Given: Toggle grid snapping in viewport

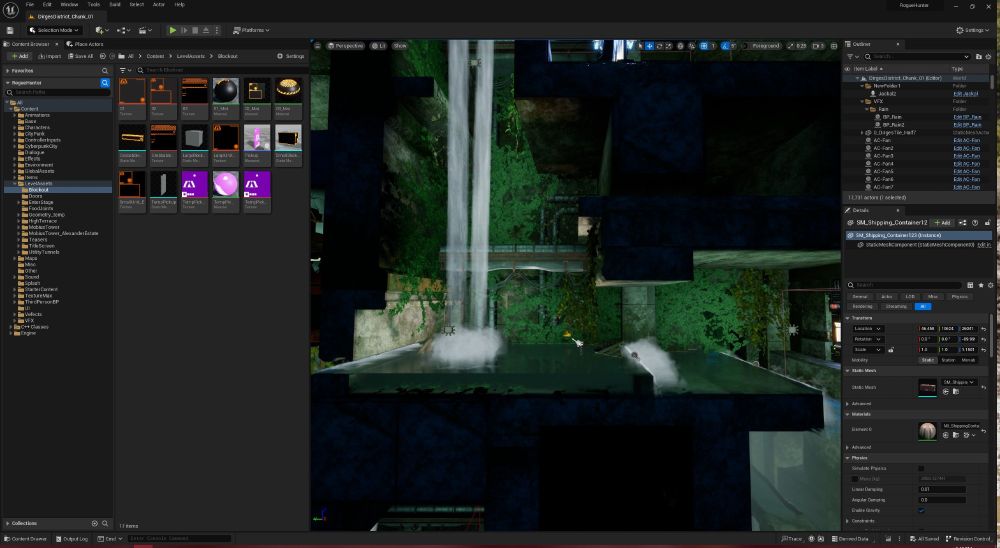Looking at the screenshot, I should [x=703, y=46].
